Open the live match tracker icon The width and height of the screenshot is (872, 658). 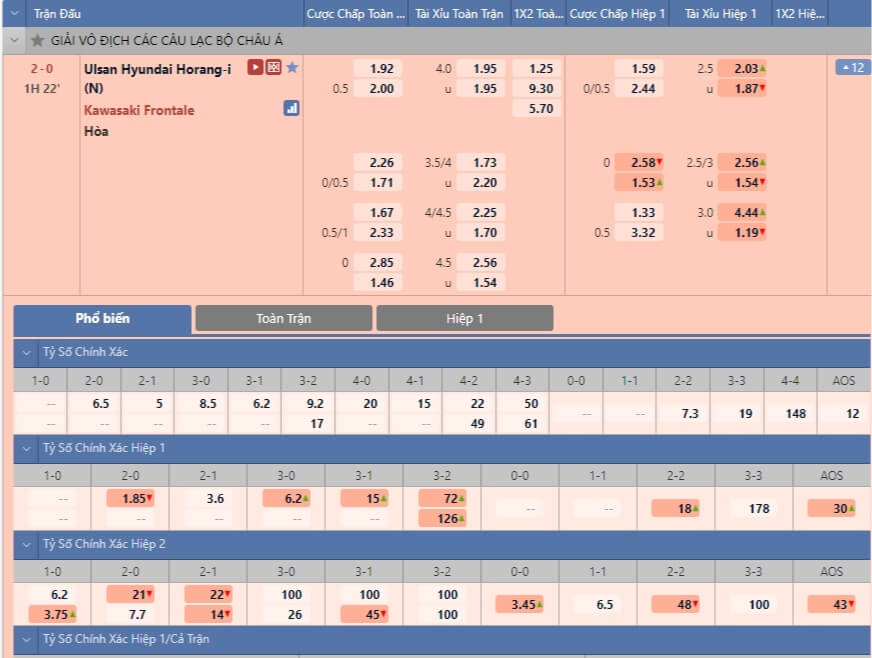pos(273,68)
